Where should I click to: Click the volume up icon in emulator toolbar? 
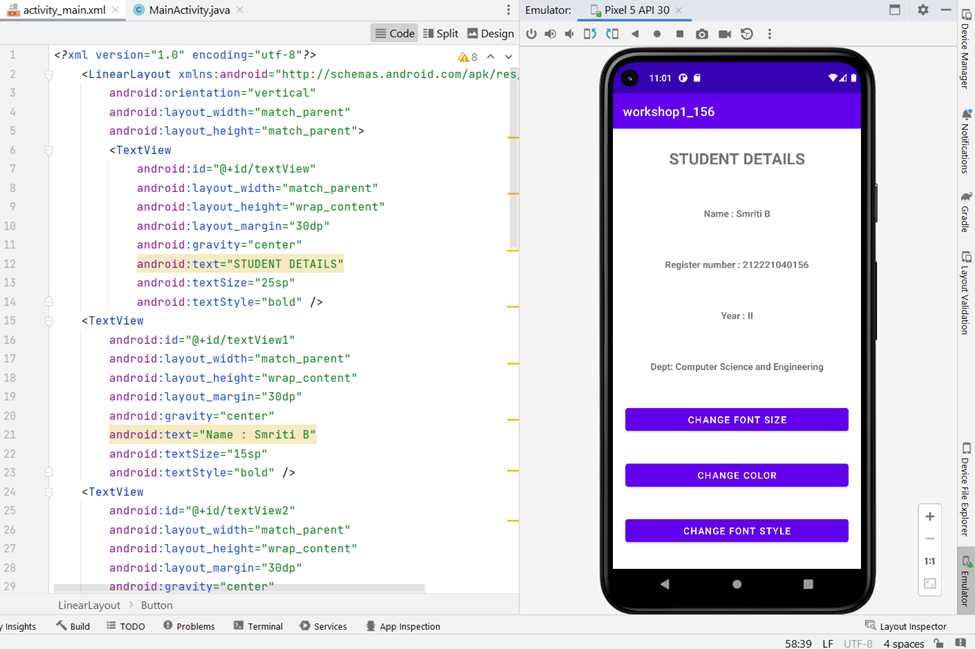[550, 33]
